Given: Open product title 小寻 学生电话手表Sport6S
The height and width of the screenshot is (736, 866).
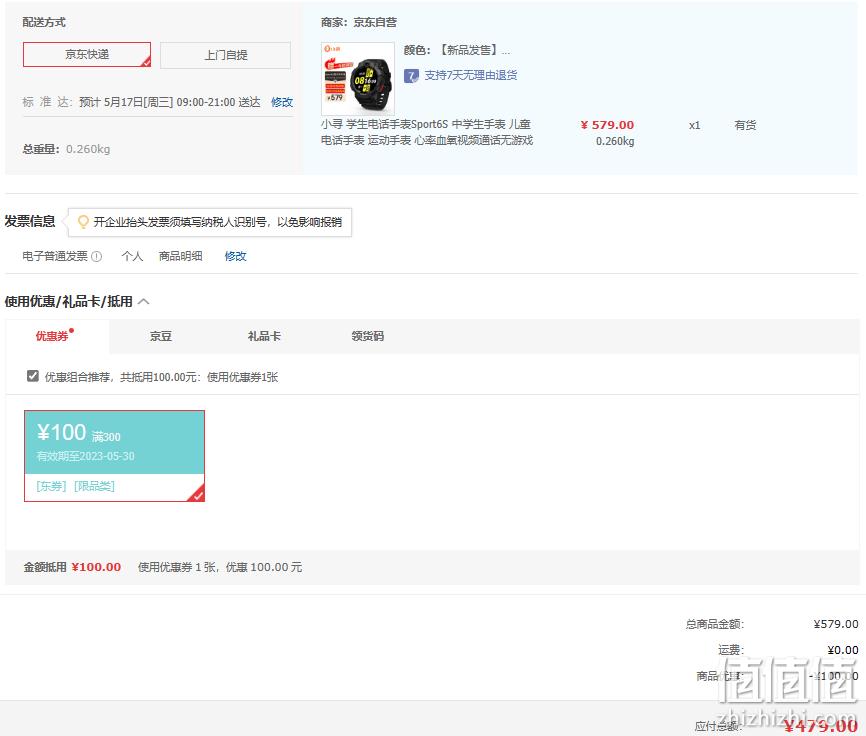Looking at the screenshot, I should 426,132.
